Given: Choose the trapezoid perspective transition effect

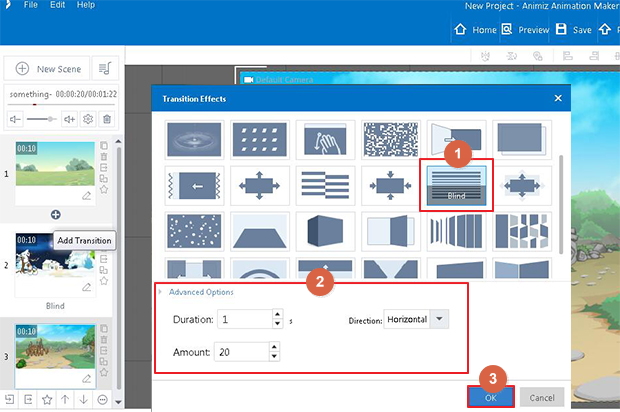Looking at the screenshot, I should click(x=260, y=231).
